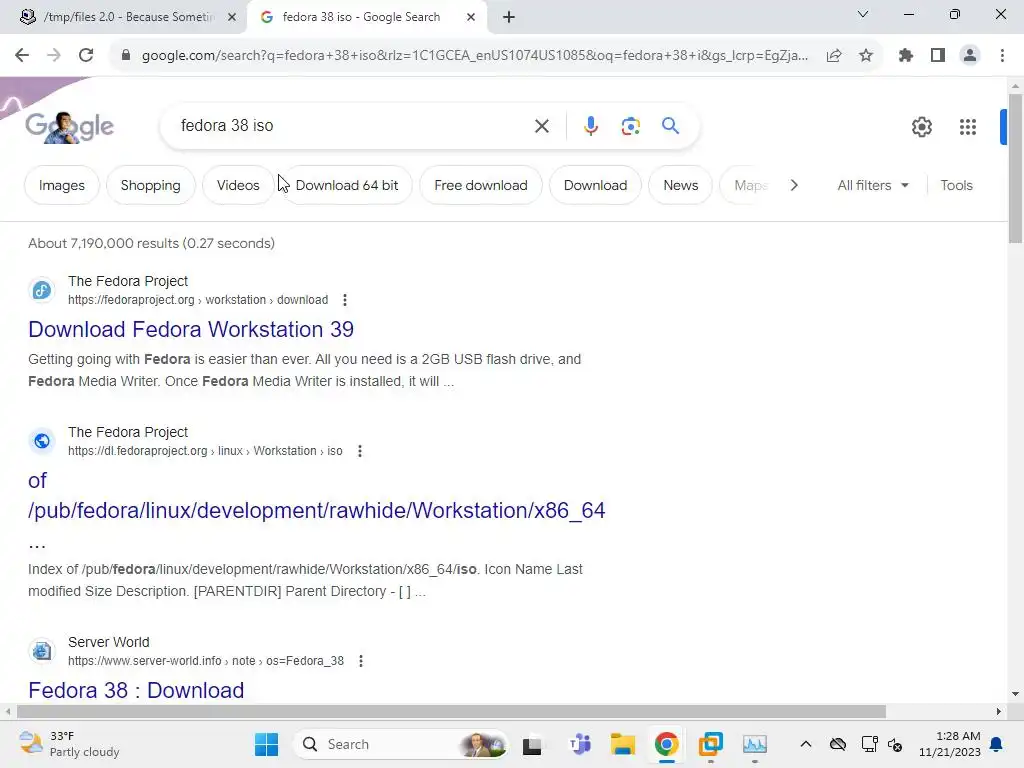
Task: Click the Windows taskbar Search box
Action: click(400, 744)
